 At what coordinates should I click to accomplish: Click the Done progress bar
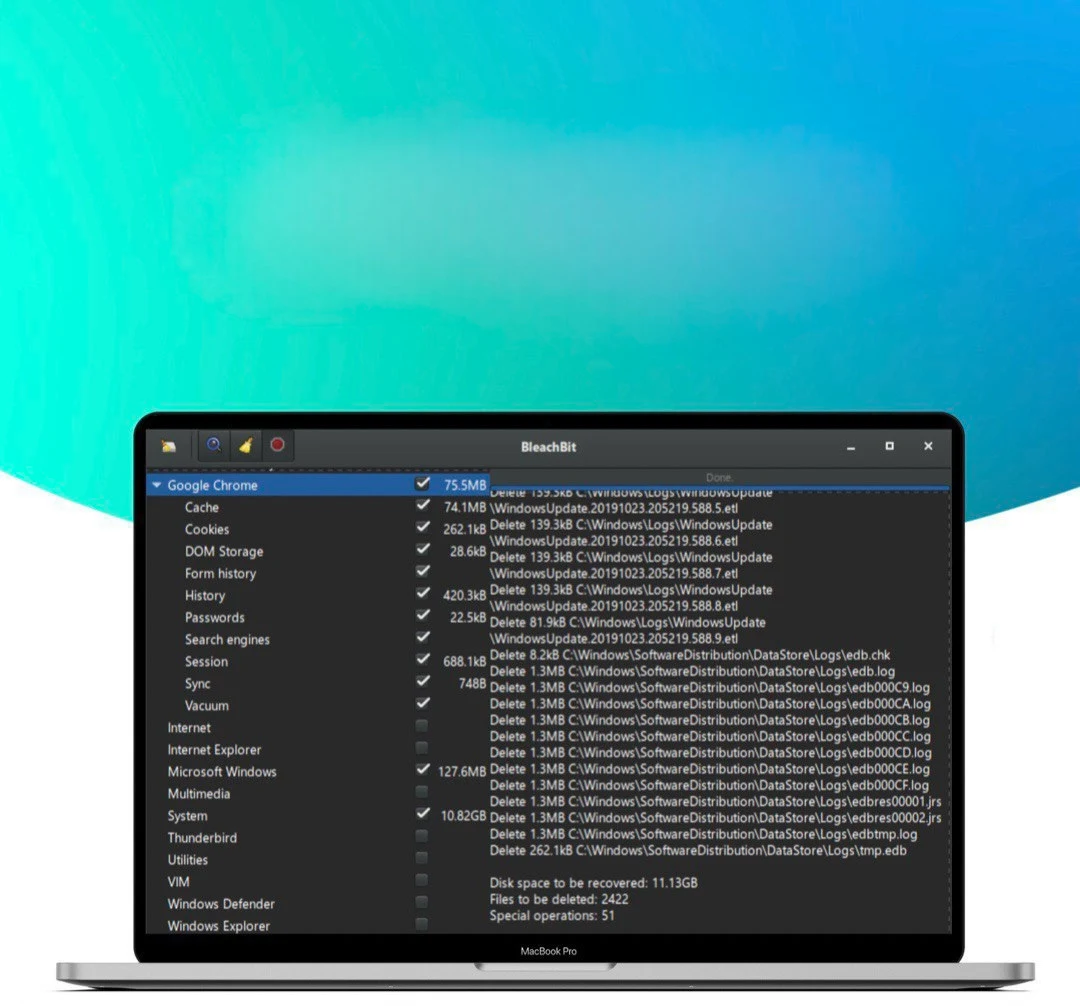click(719, 478)
